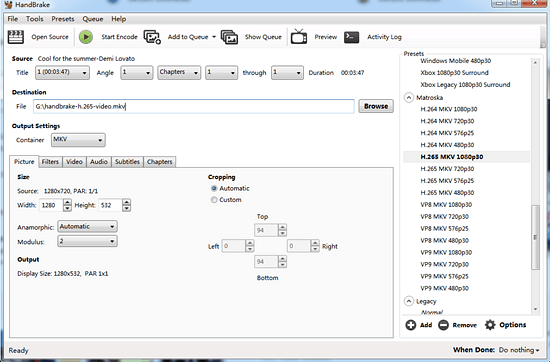Viewport: 550px width, 362px height.
Task: Open the Angle dropdown
Action: click(x=136, y=73)
